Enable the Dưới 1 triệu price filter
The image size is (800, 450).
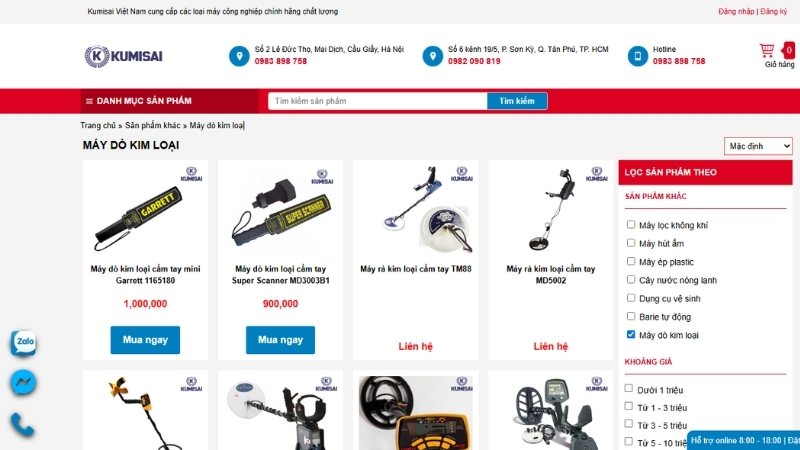click(629, 389)
